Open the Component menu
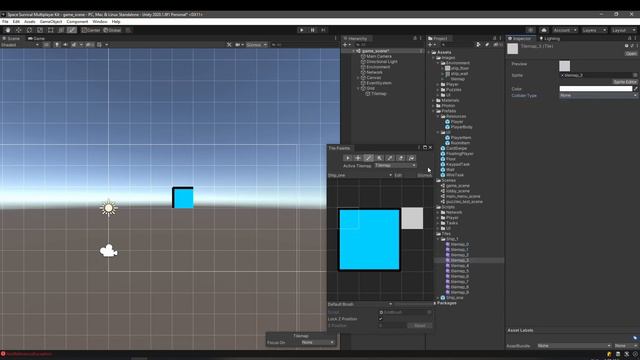Viewport: 640px width, 360px height. (77, 22)
